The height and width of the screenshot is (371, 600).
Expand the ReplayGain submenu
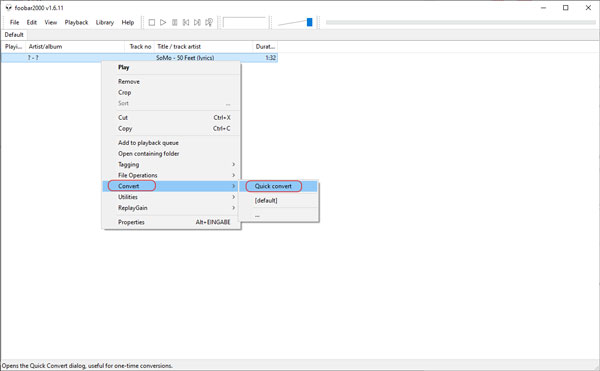[171, 208]
